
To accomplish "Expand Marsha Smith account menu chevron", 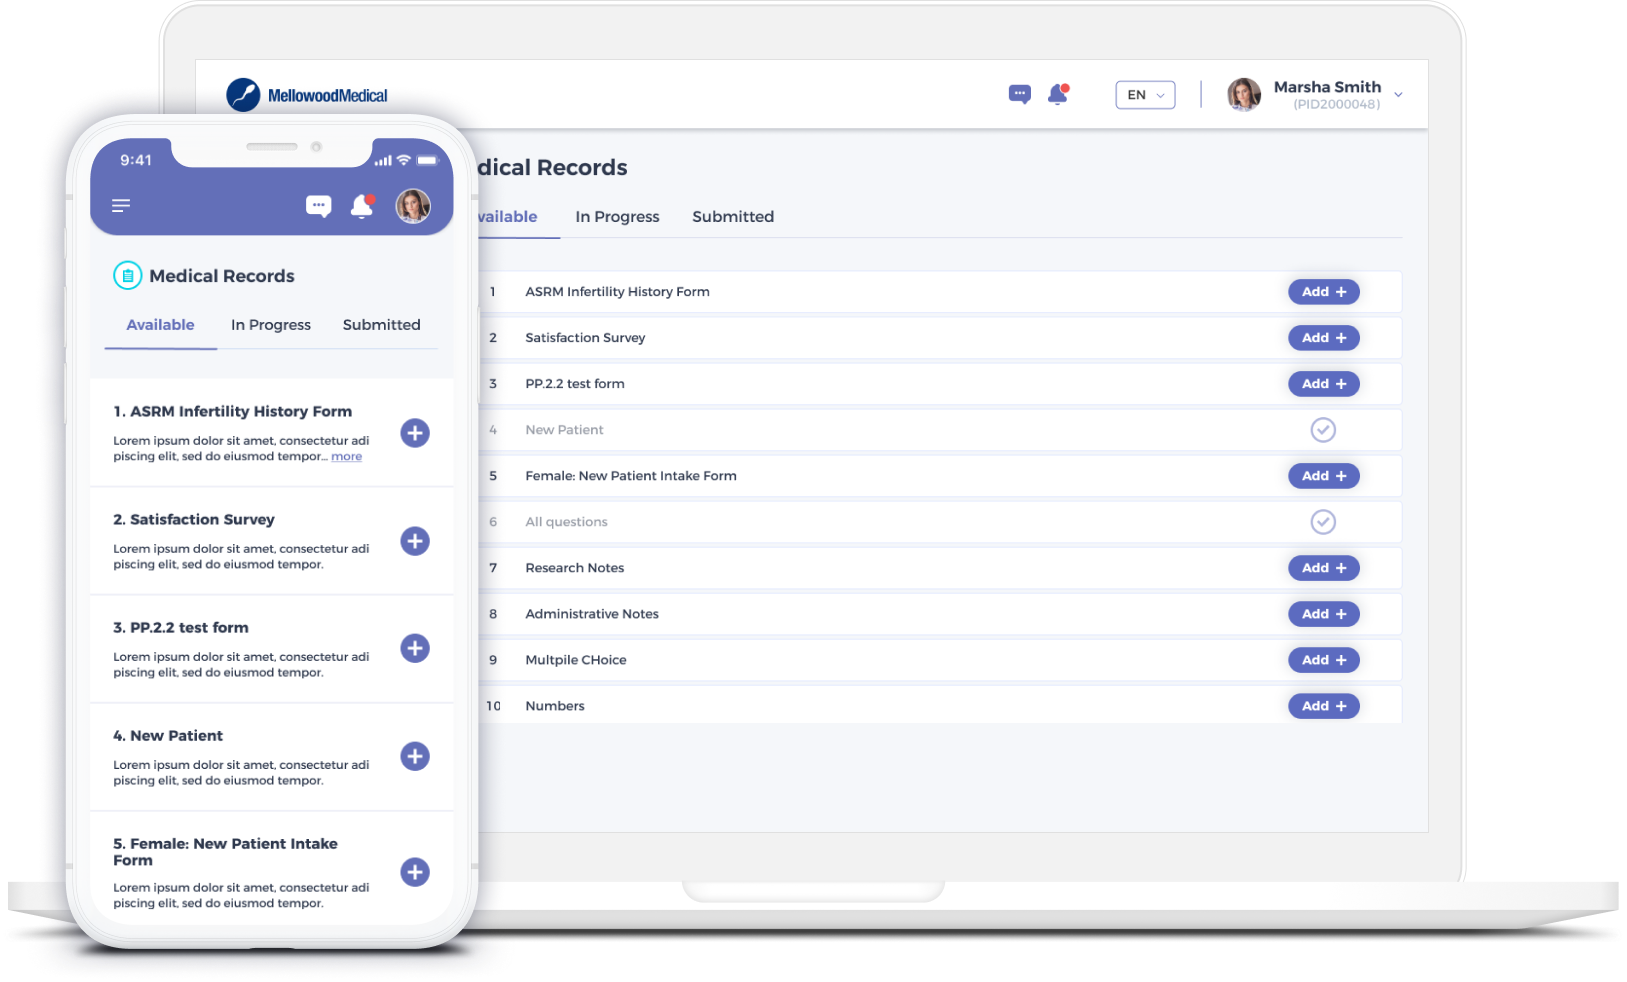I will 1398,95.
